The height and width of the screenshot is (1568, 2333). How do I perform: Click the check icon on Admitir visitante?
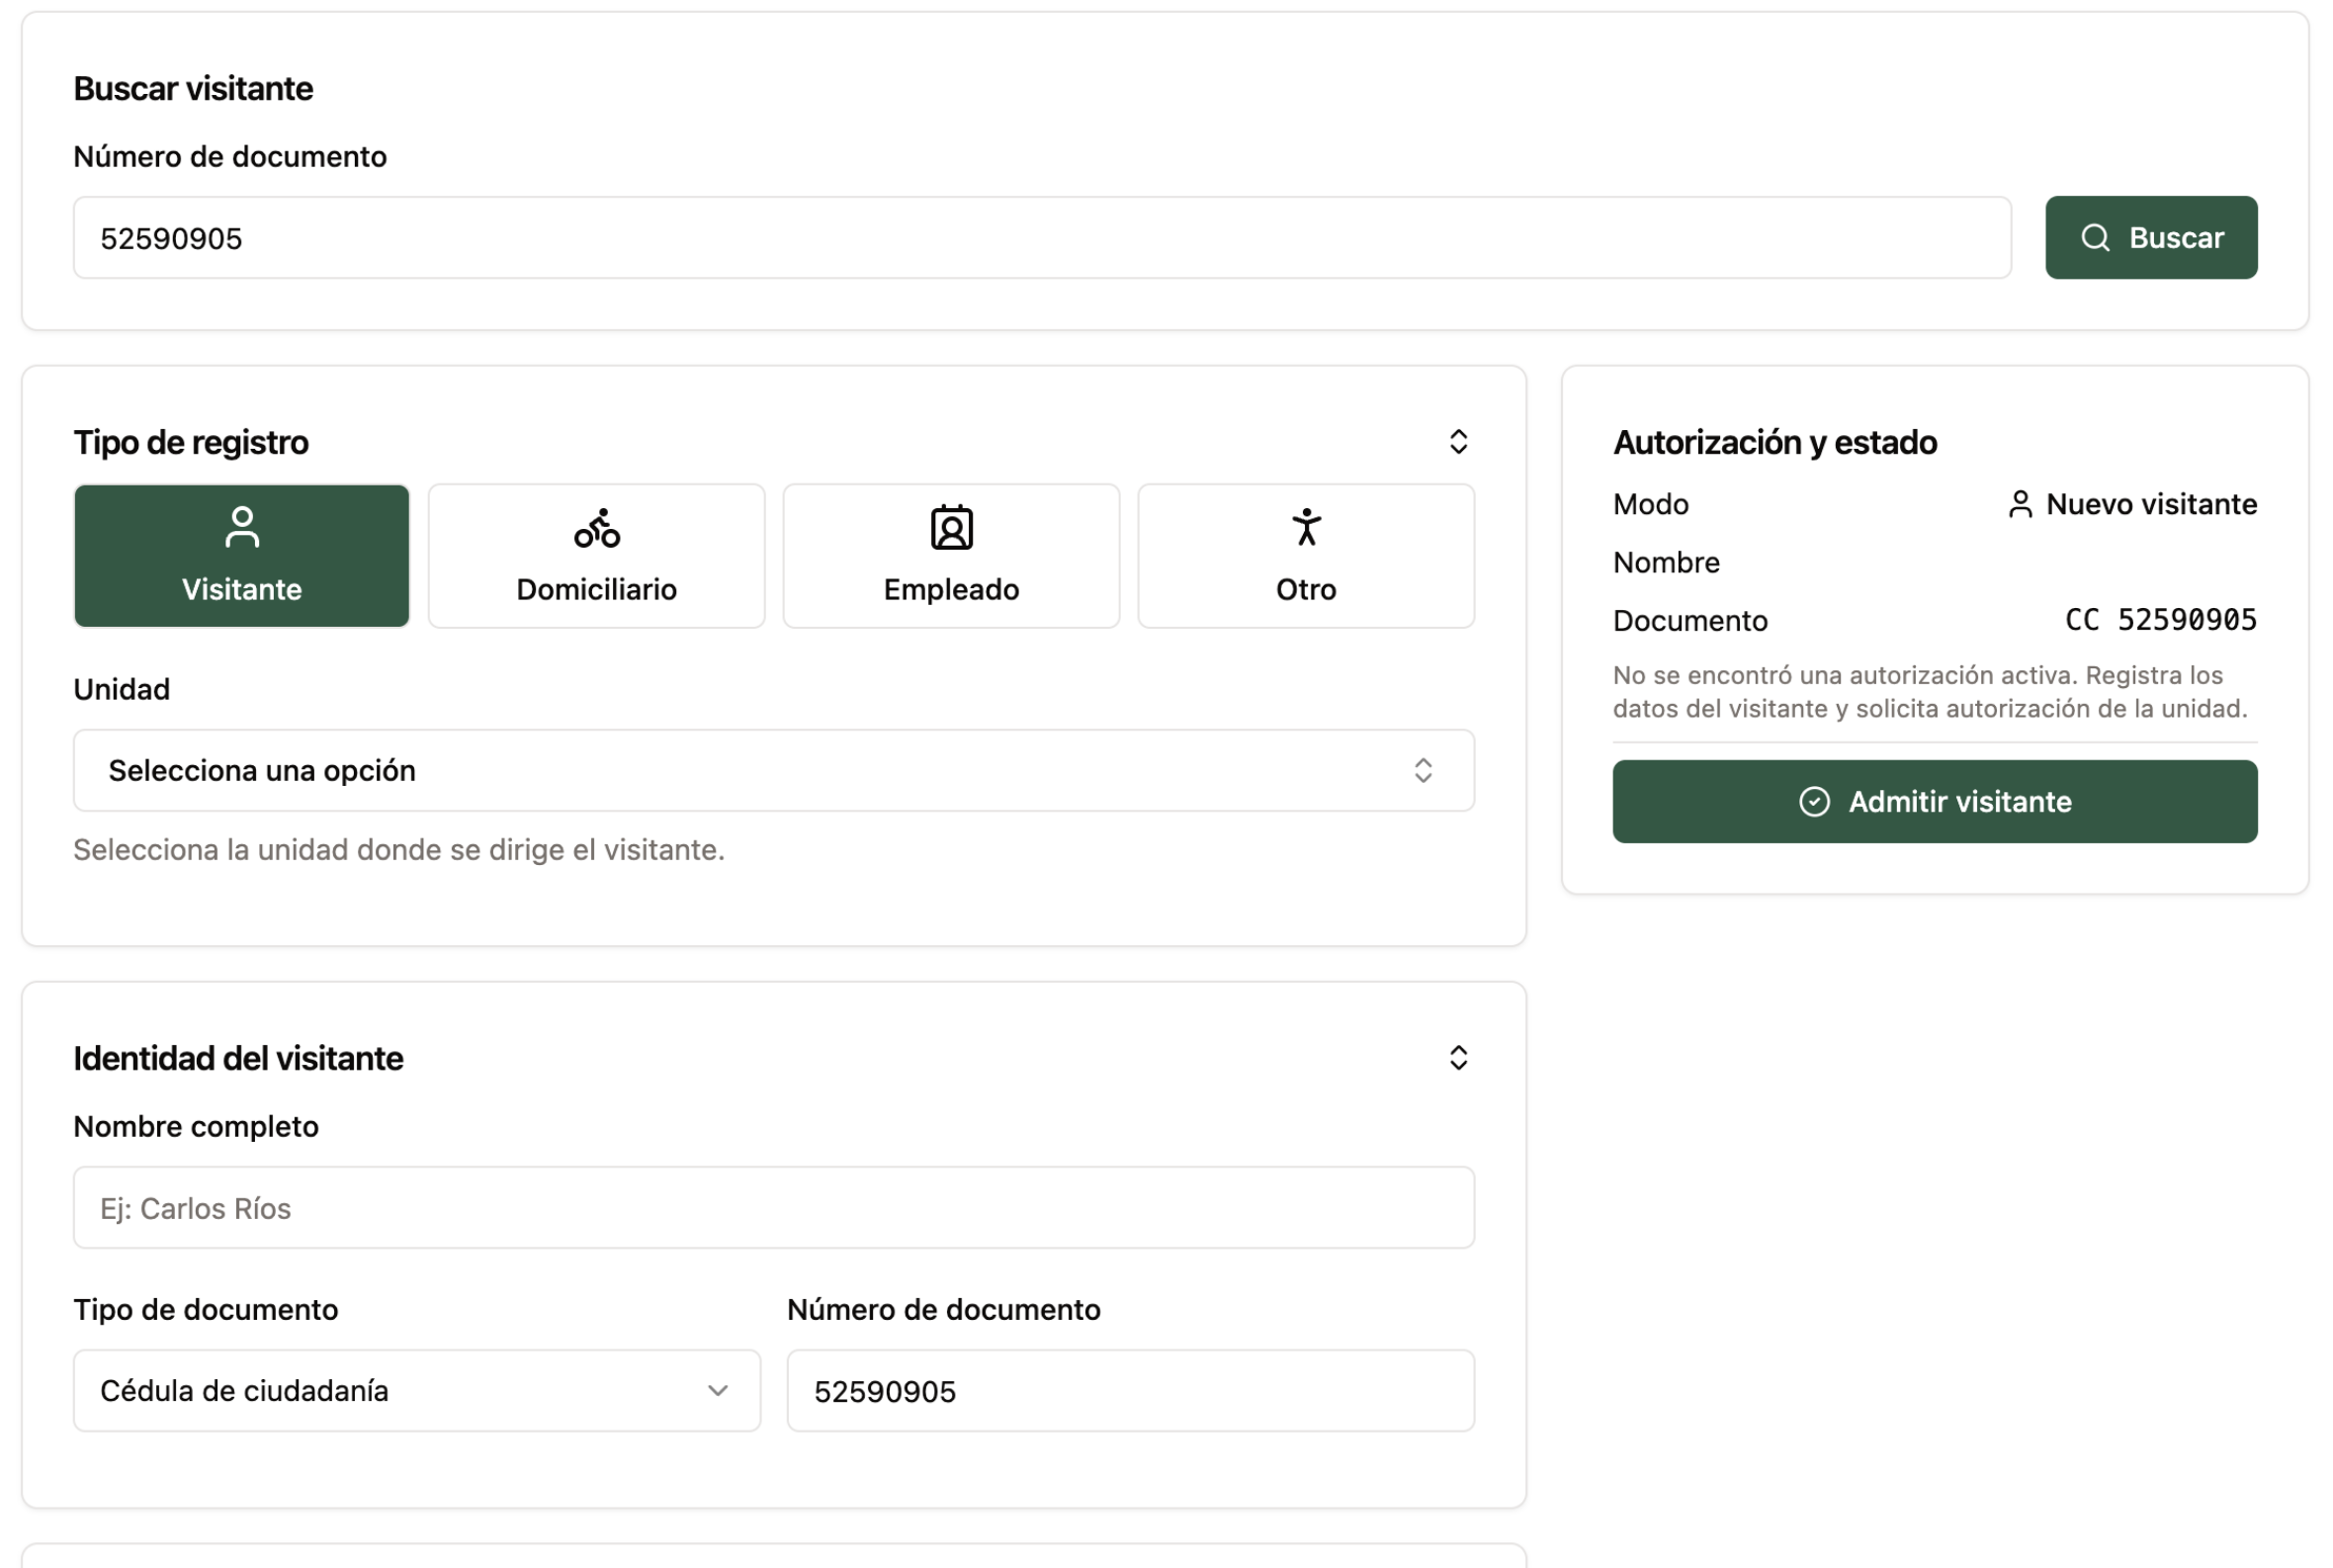[x=1817, y=801]
